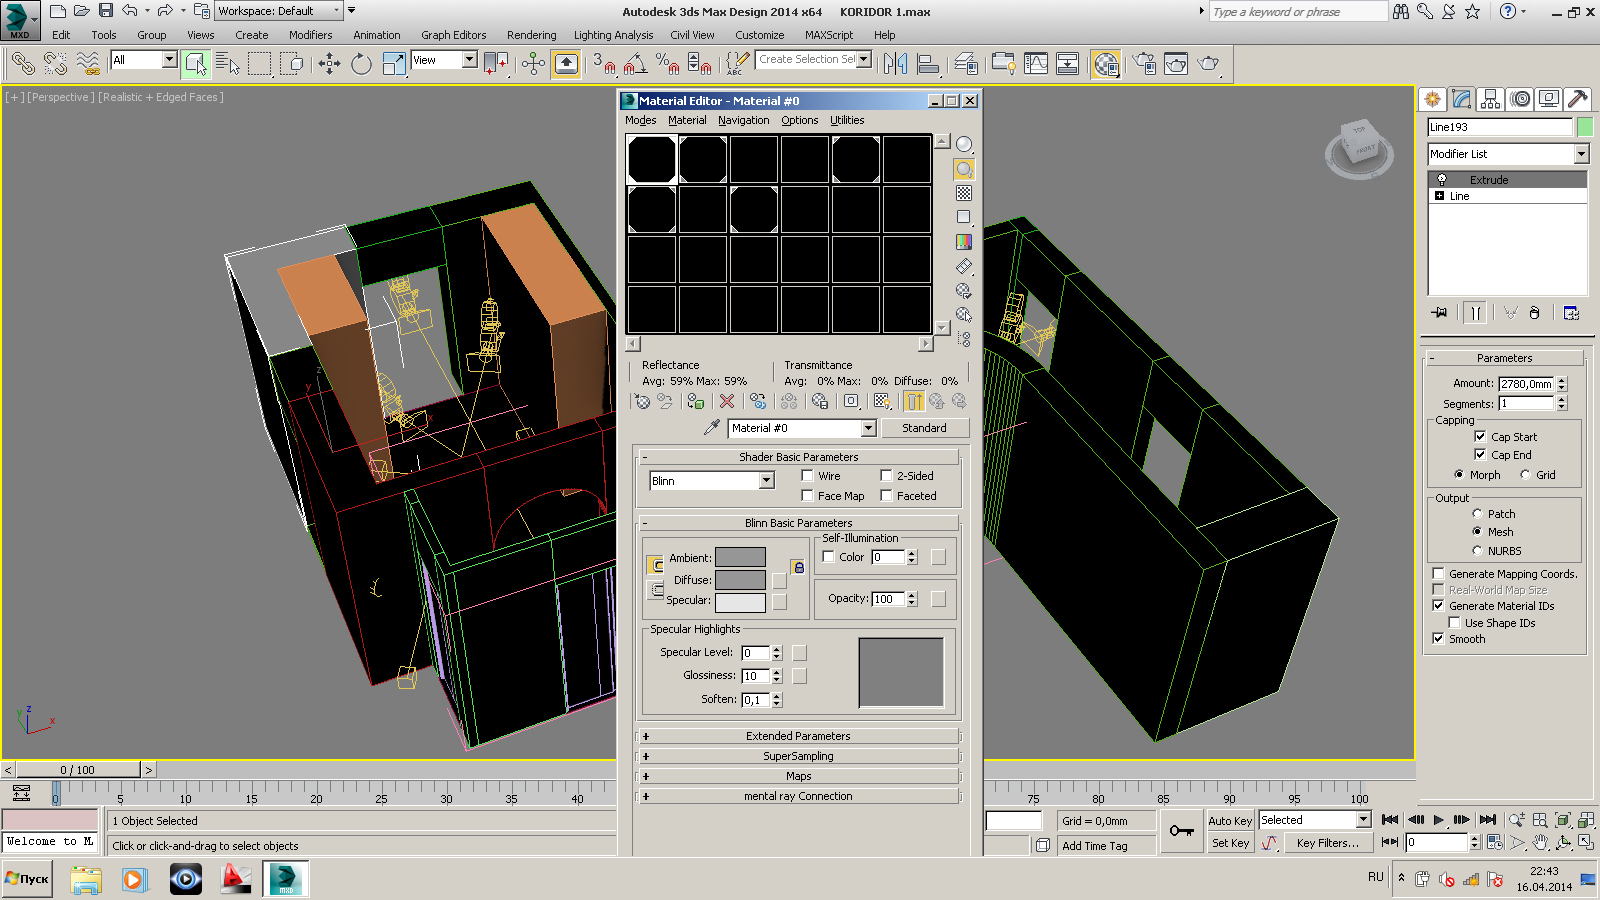Open the Modifiers main menu
This screenshot has height=900, width=1600.
click(311, 35)
